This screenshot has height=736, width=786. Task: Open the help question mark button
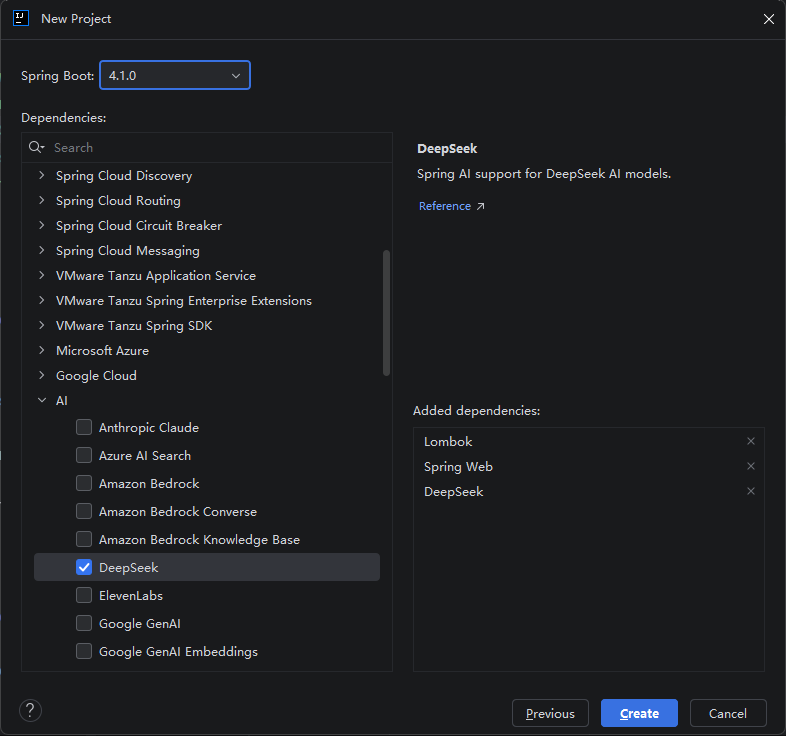click(x=30, y=710)
